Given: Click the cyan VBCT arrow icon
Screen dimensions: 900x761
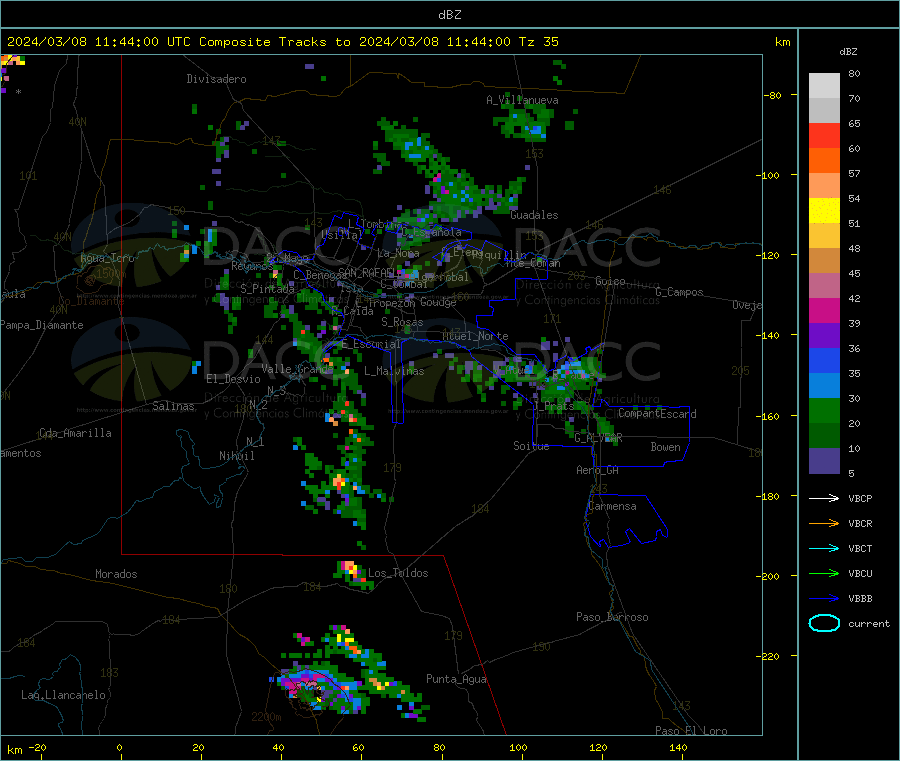Looking at the screenshot, I should point(824,548).
